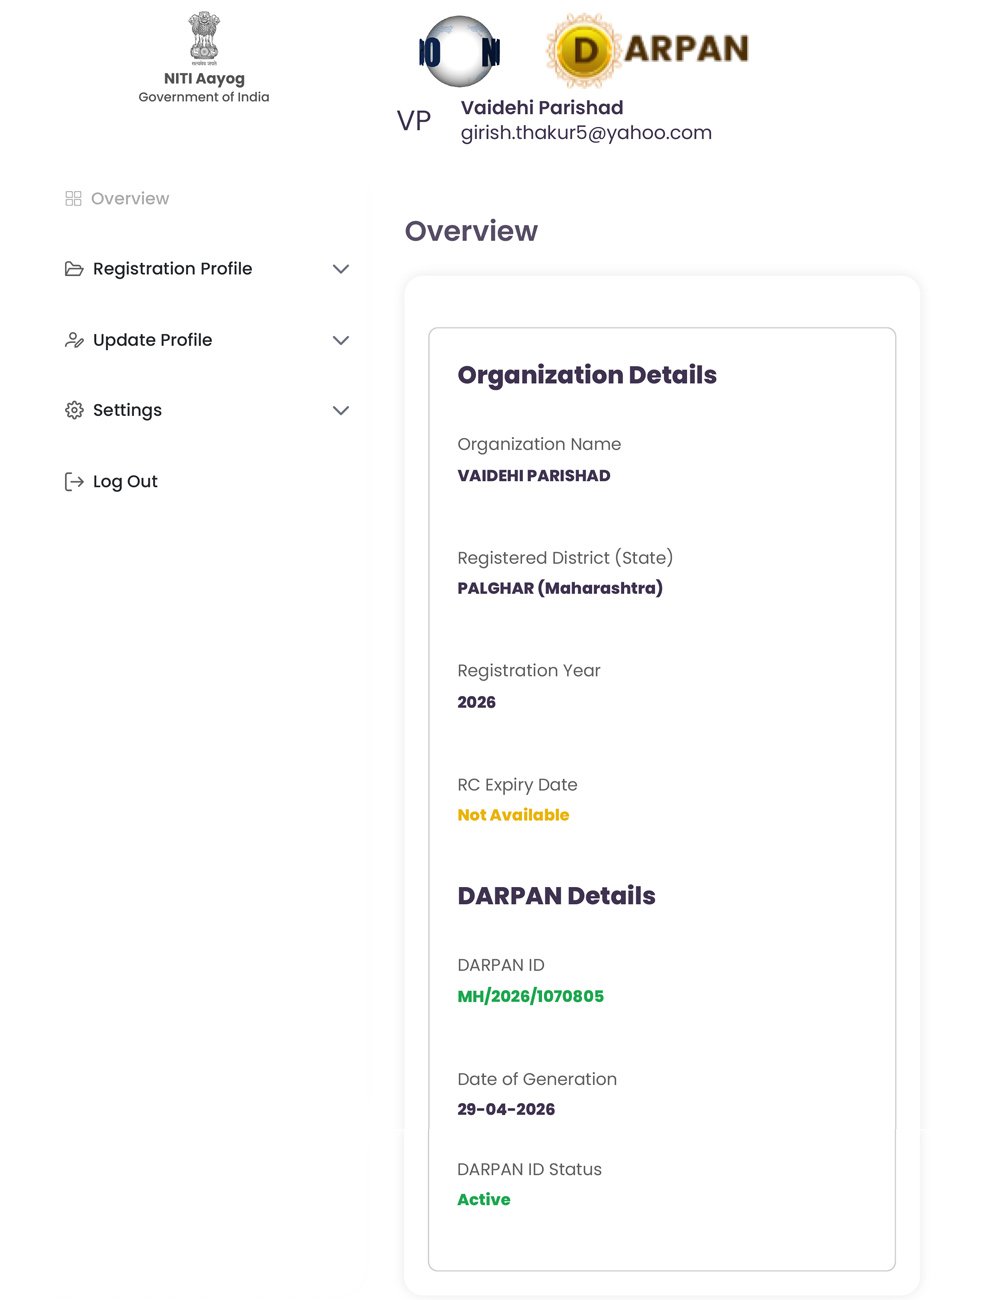Image resolution: width=1000 pixels, height=1300 pixels.
Task: Click the Vaidehi Parishad profile name
Action: pos(542,108)
